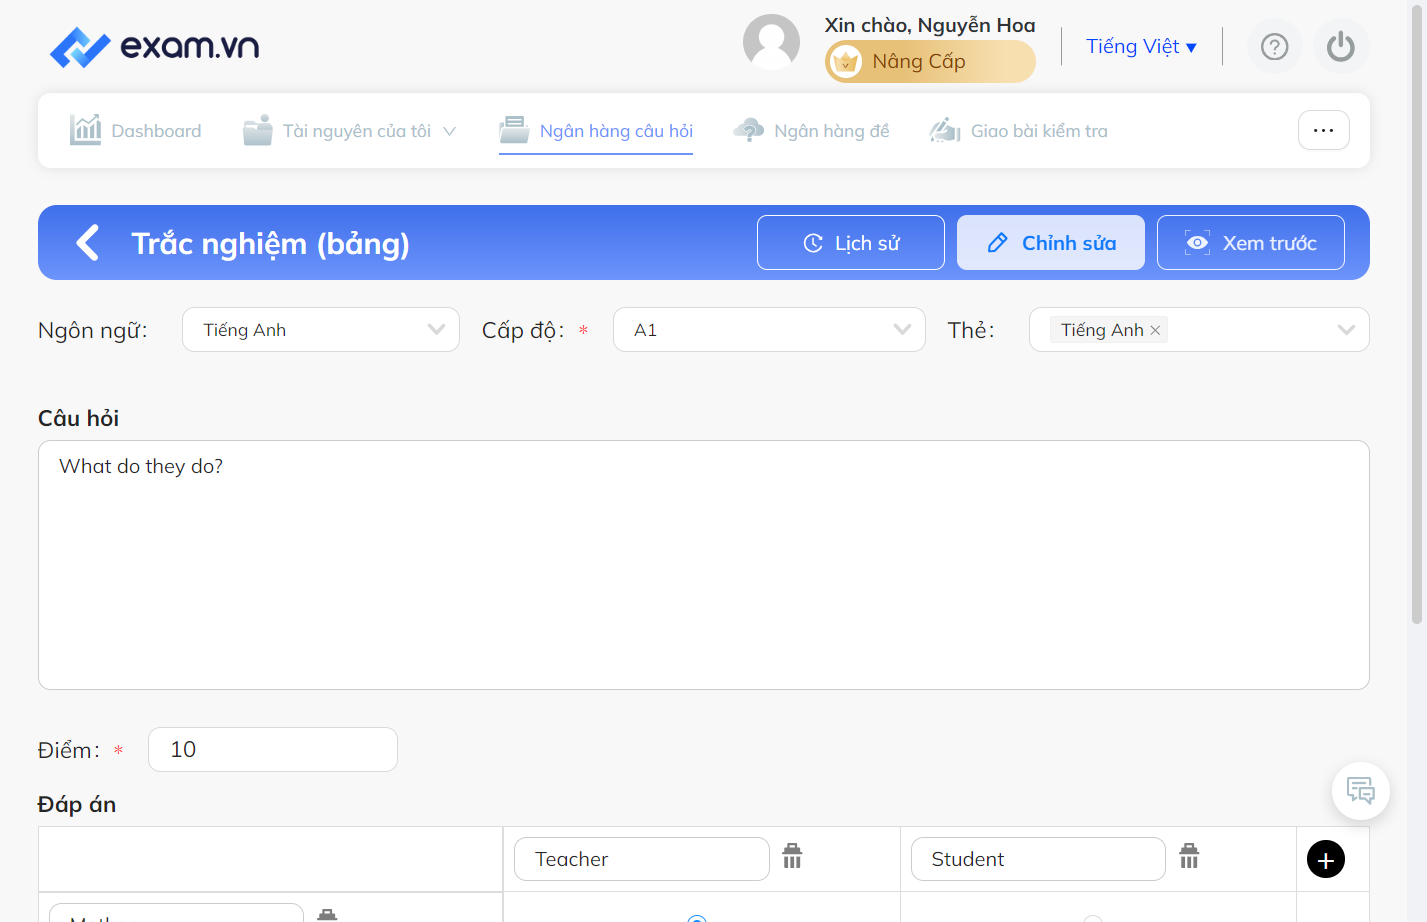Open the user avatar profile picture
Viewport: 1427px width, 922px height.
coord(771,43)
